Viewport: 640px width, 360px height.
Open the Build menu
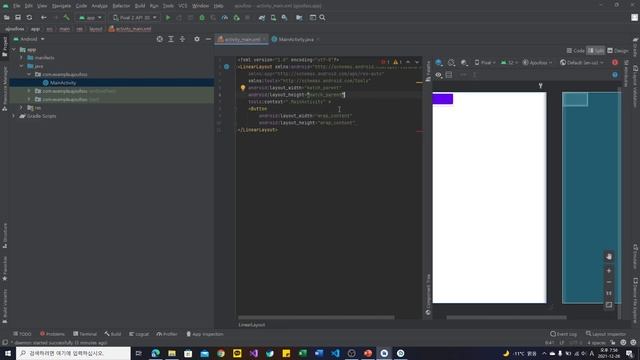[x=140, y=6]
